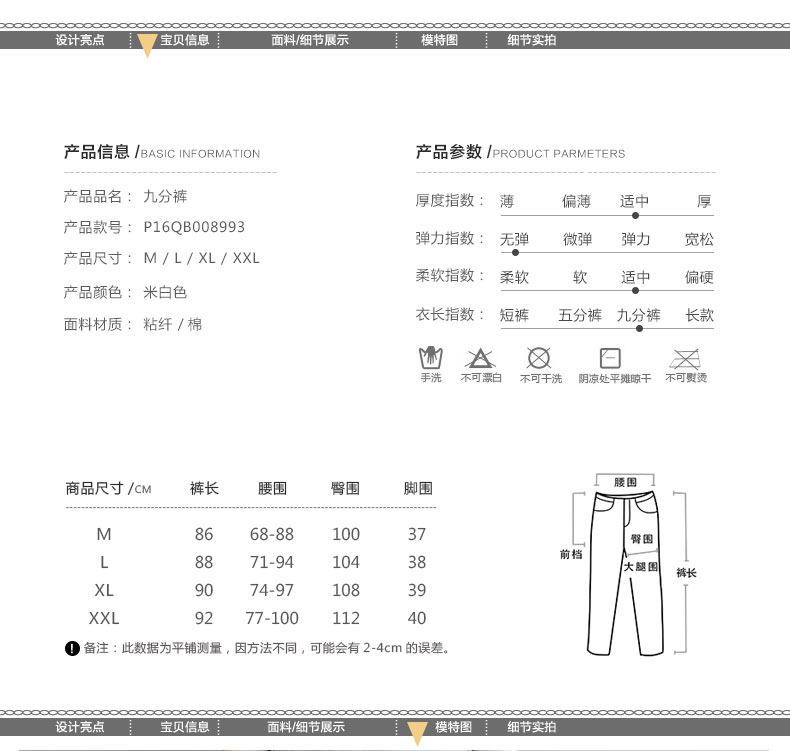
Task: Open 模特图 tab in bottom navigation
Action: (453, 727)
